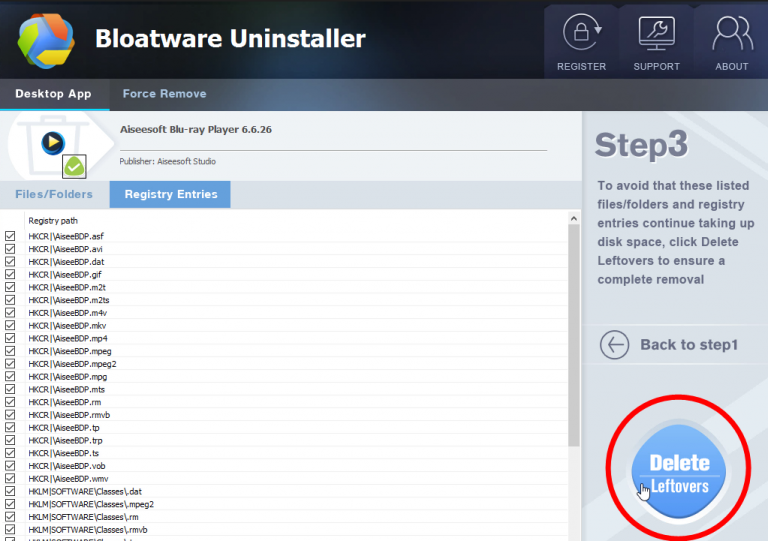Click the ABOUT label
768x541 pixels.
click(x=732, y=67)
